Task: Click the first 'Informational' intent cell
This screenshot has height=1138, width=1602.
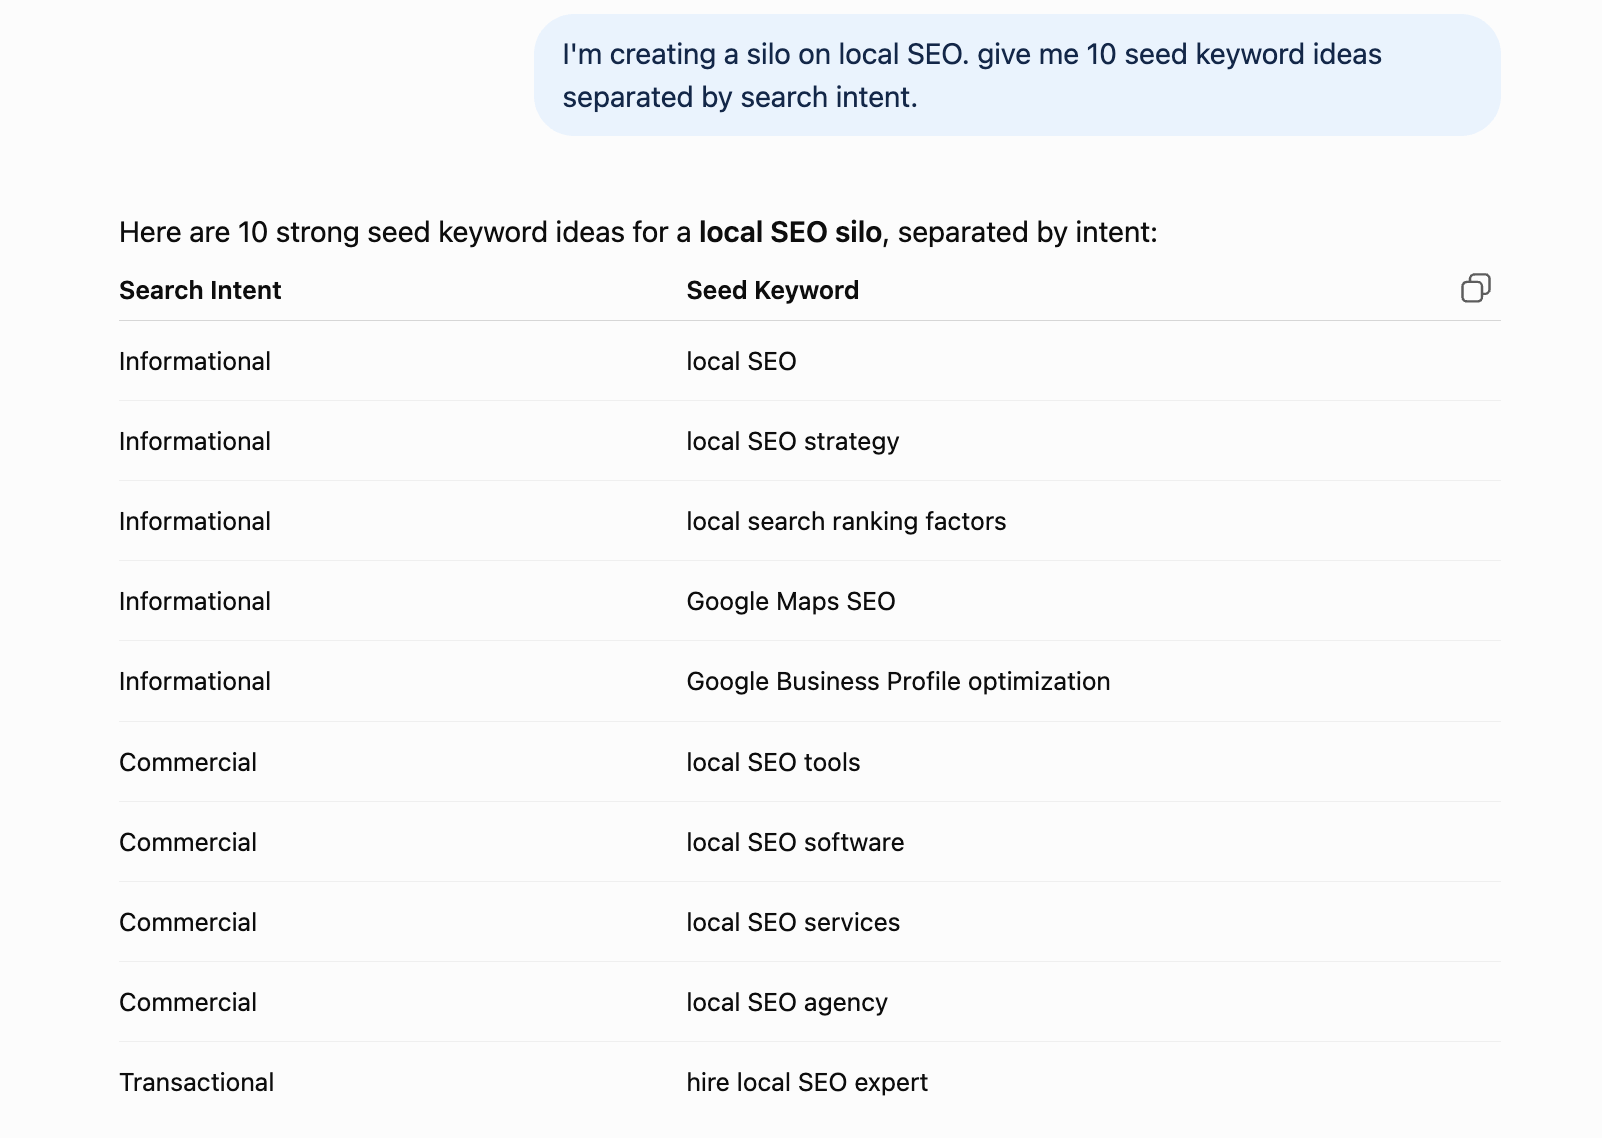Action: tap(195, 361)
